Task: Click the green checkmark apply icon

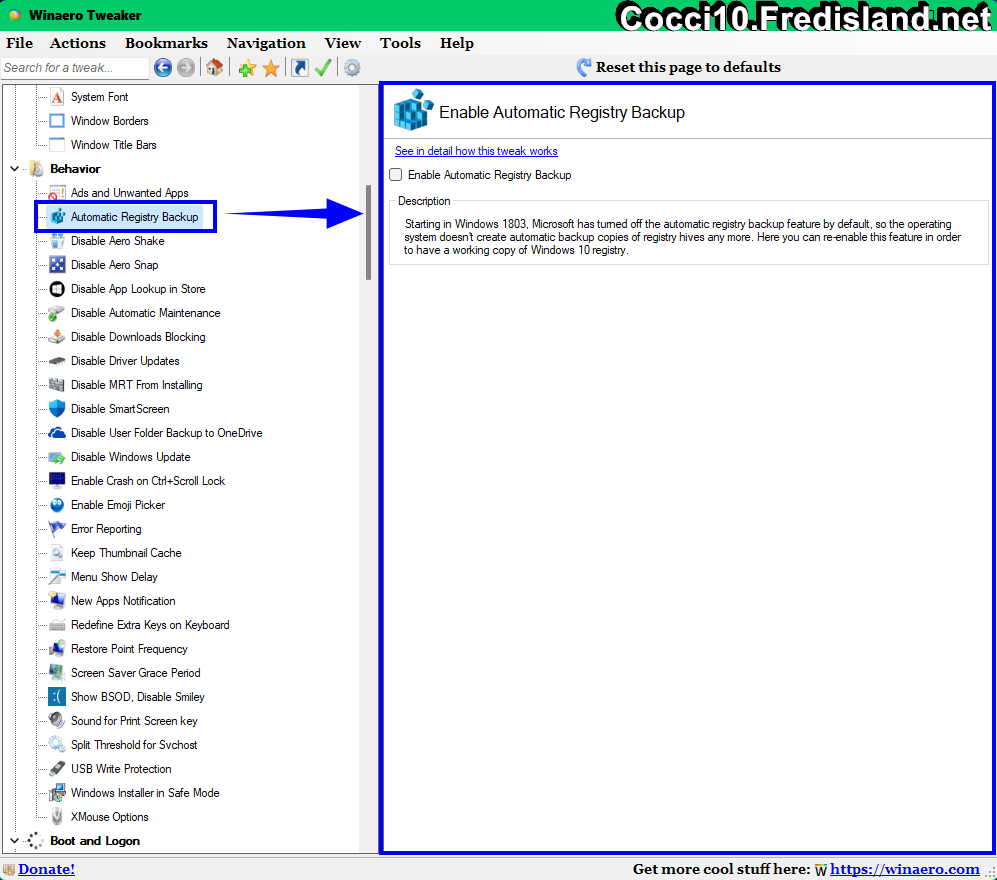Action: point(323,67)
